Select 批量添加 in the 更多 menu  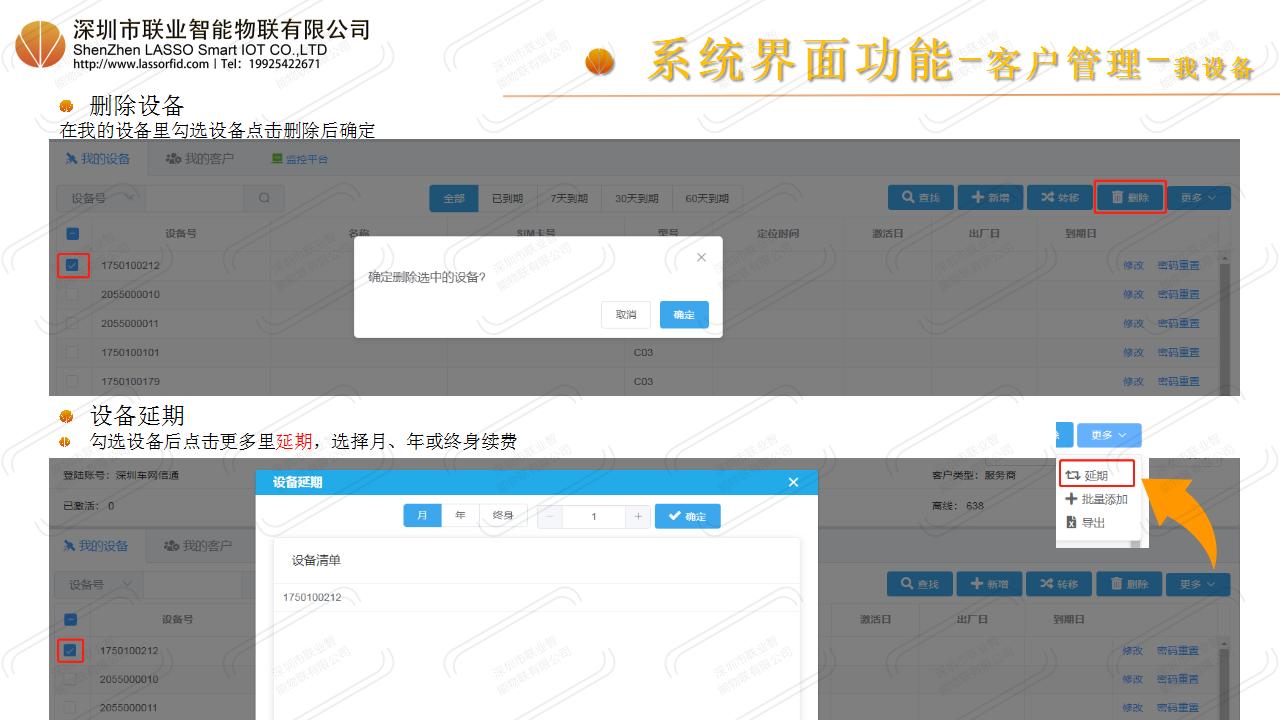tap(1097, 499)
